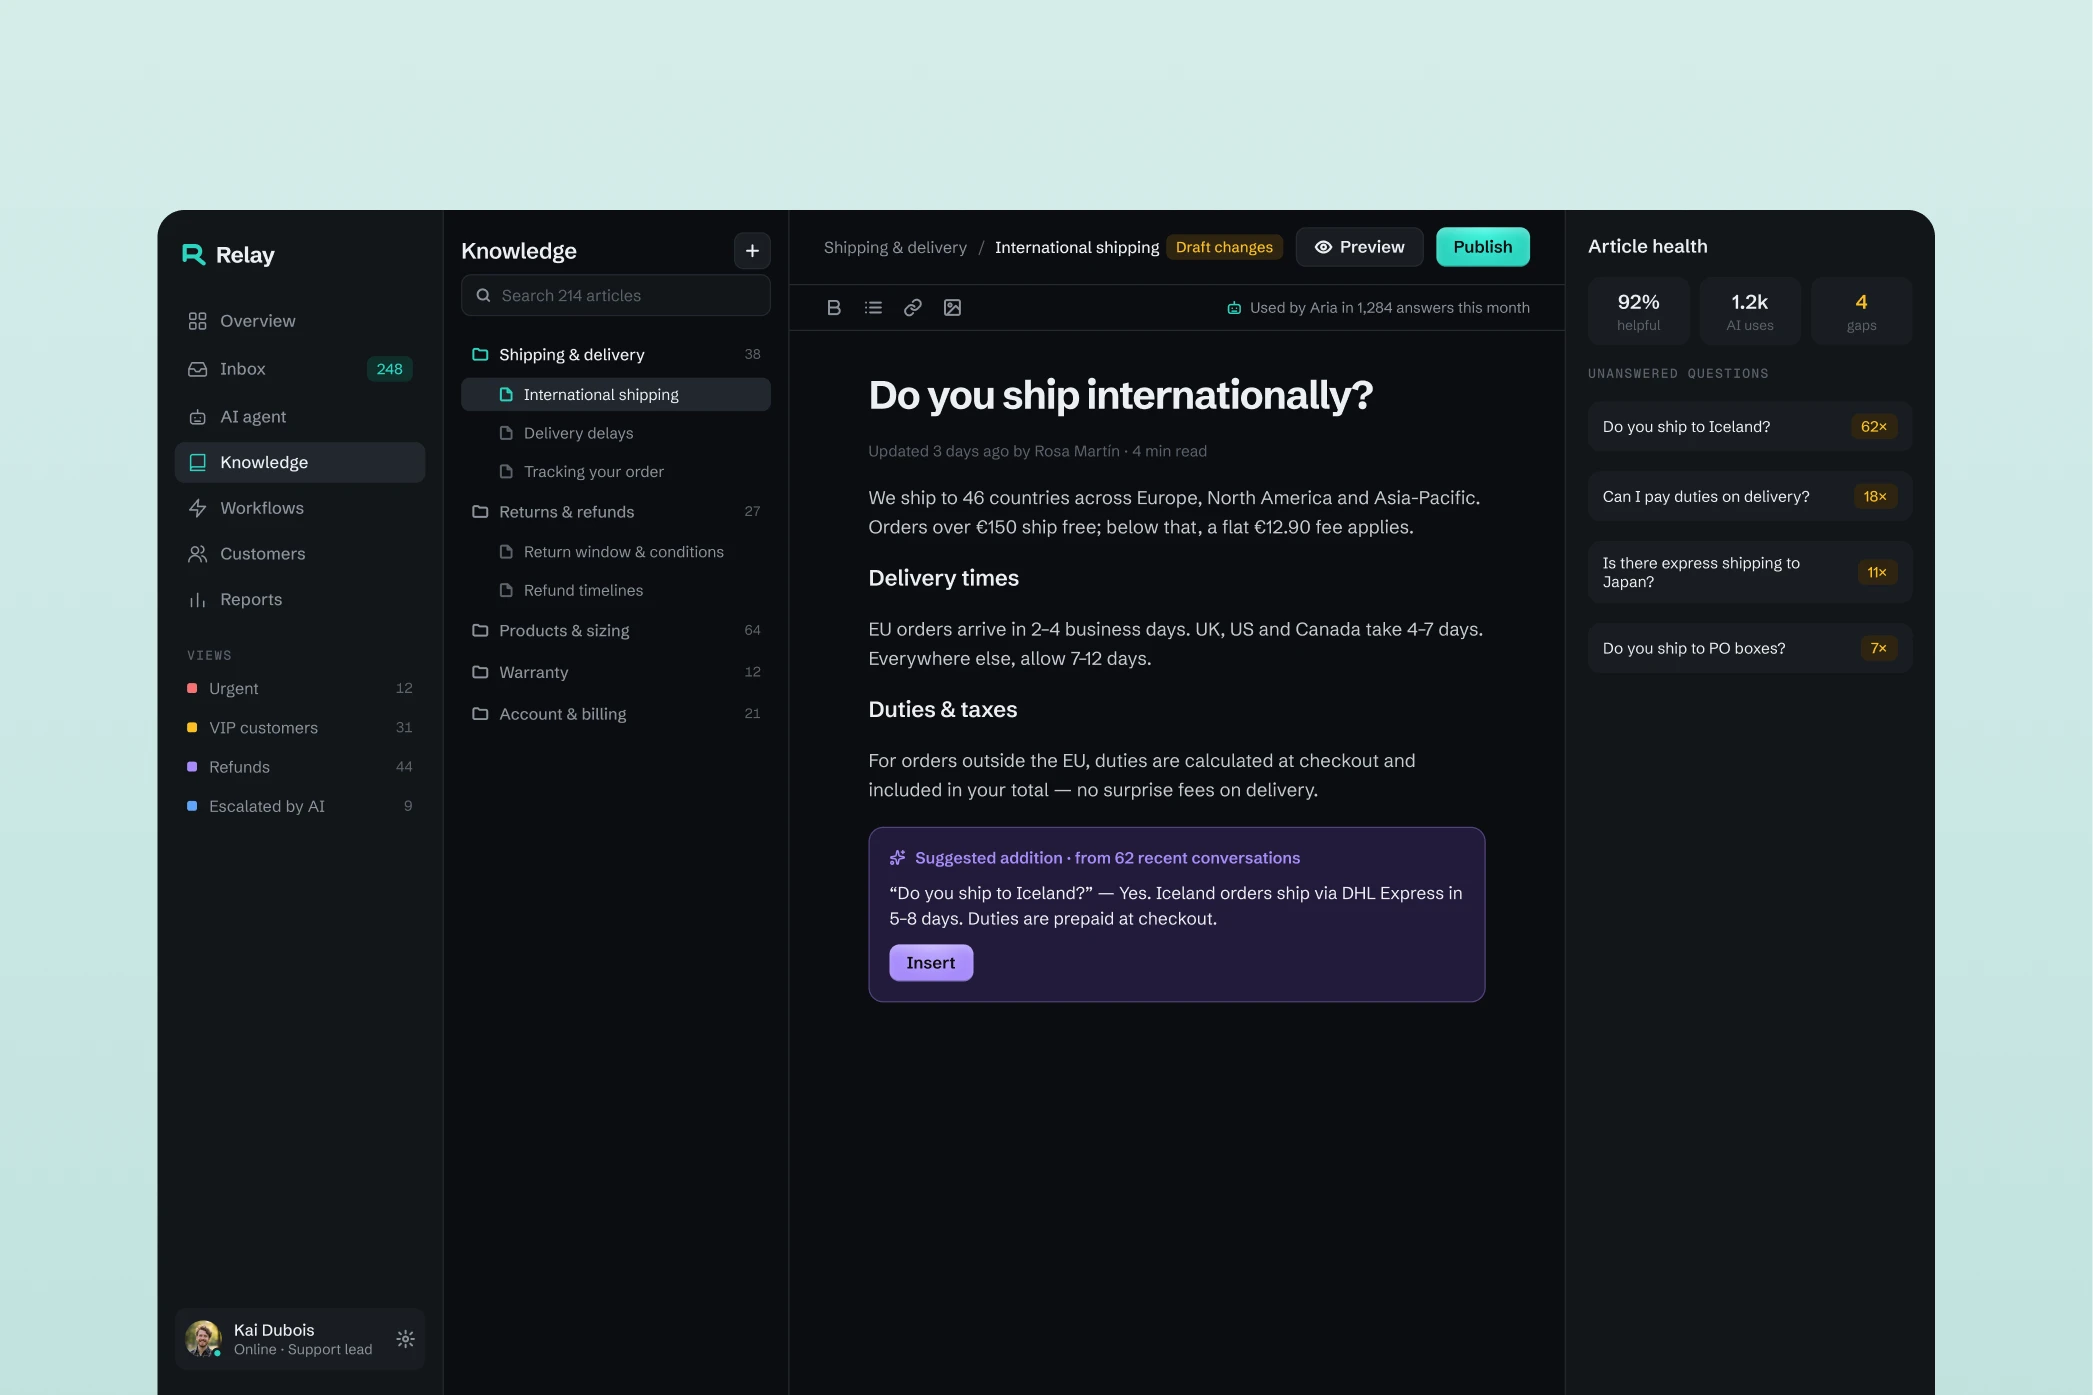Collapse the Shipping & delivery folder

pyautogui.click(x=616, y=355)
